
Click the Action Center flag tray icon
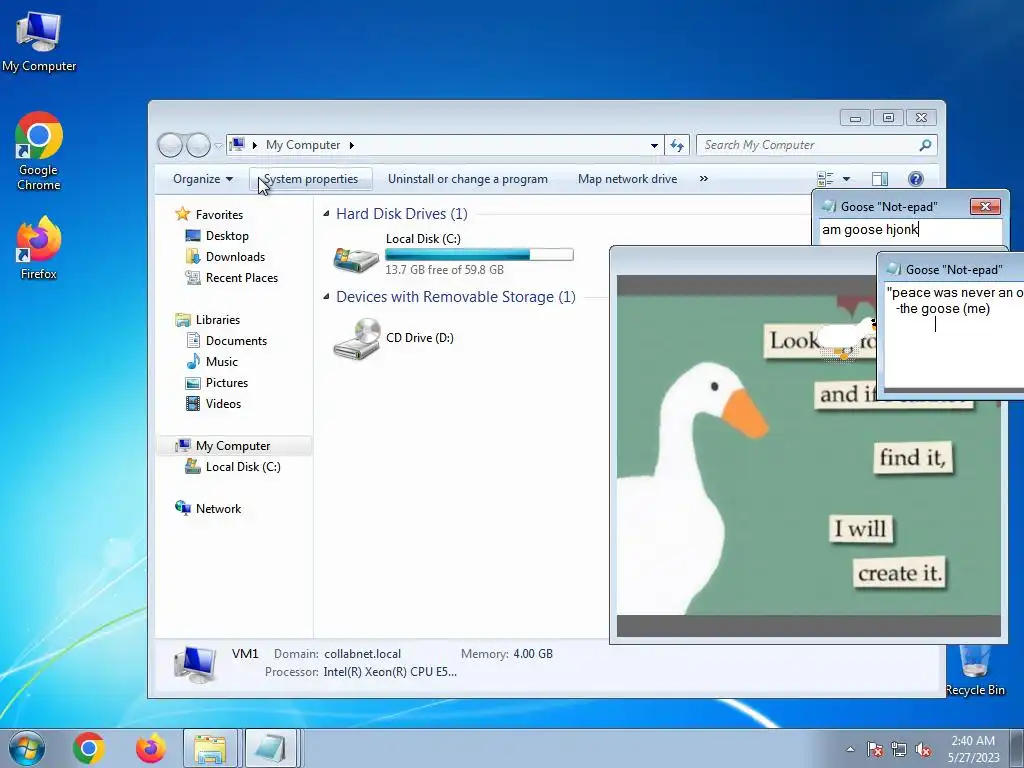(x=874, y=749)
